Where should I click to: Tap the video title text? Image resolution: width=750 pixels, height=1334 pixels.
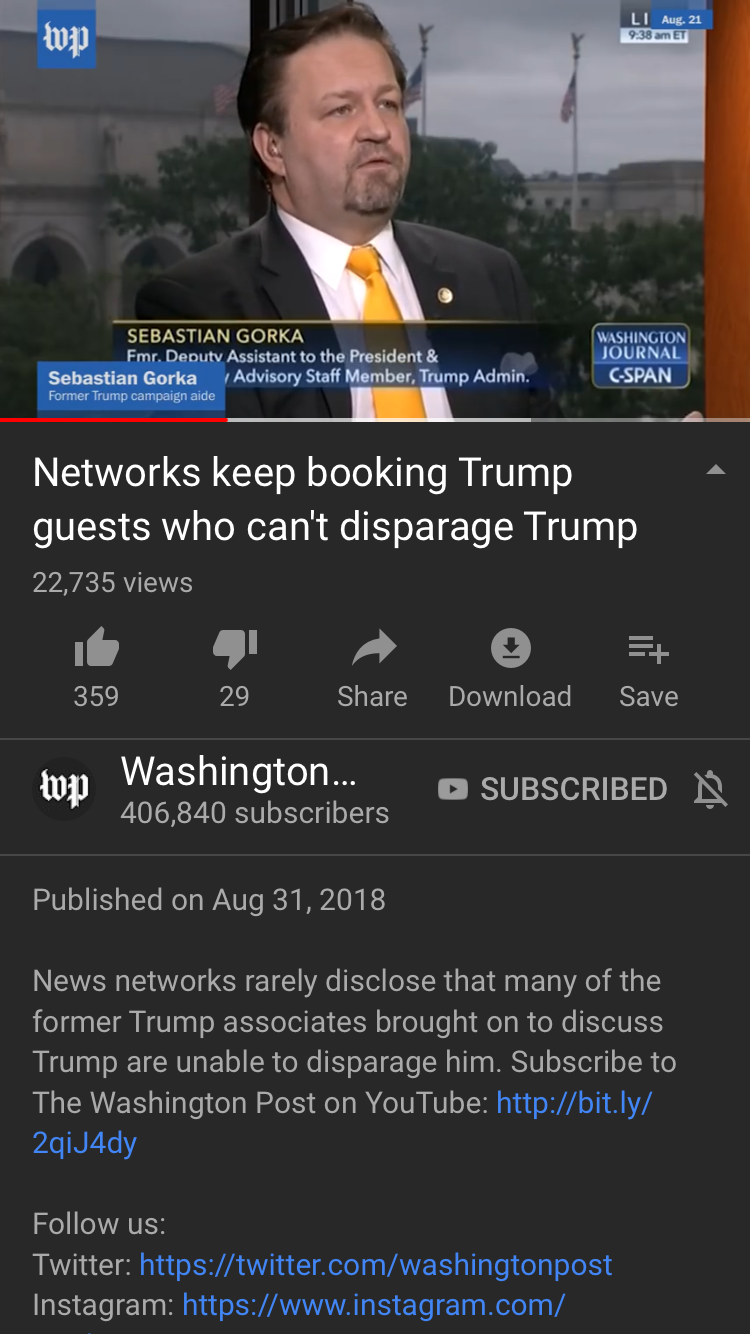(335, 499)
